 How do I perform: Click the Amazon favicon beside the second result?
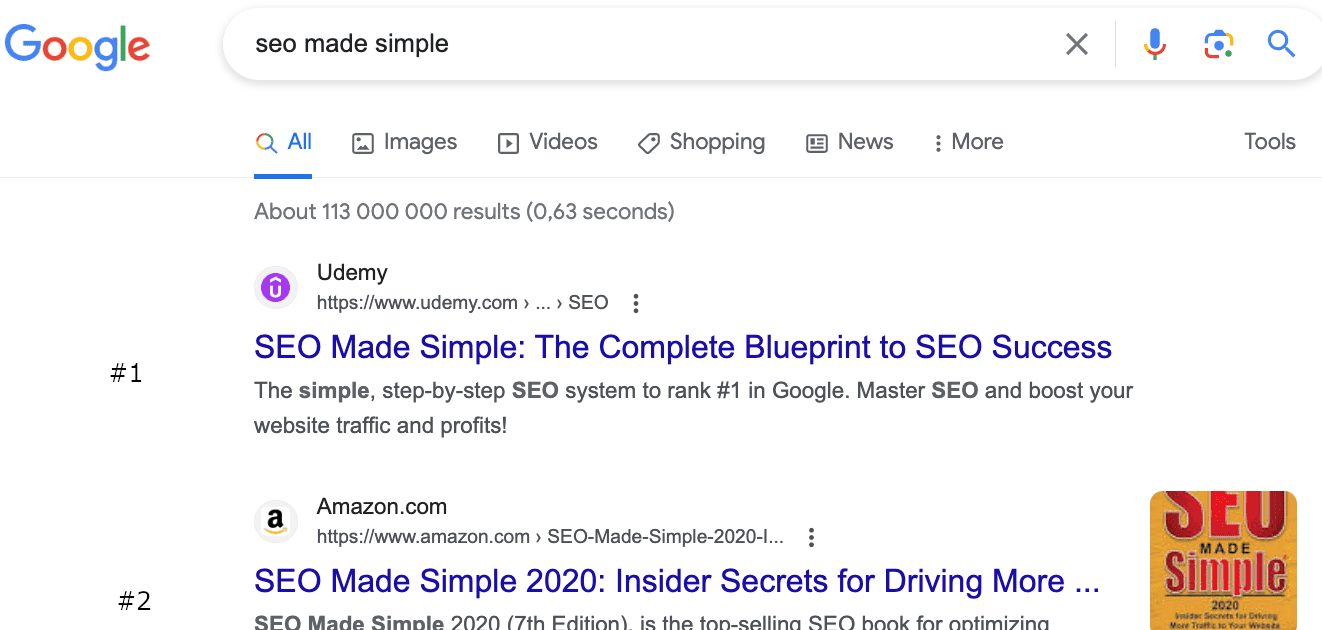click(x=276, y=521)
